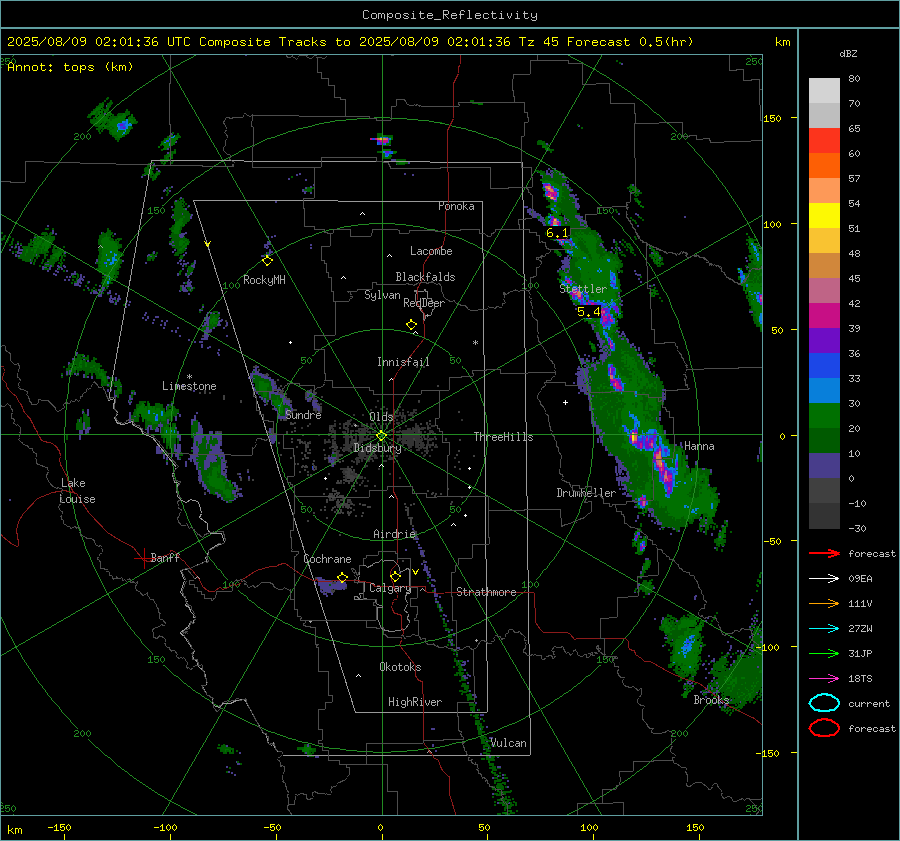Image resolution: width=900 pixels, height=841 pixels.
Task: Click the magenta swatch between 42 and 39 dBZ
Action: [x=824, y=316]
